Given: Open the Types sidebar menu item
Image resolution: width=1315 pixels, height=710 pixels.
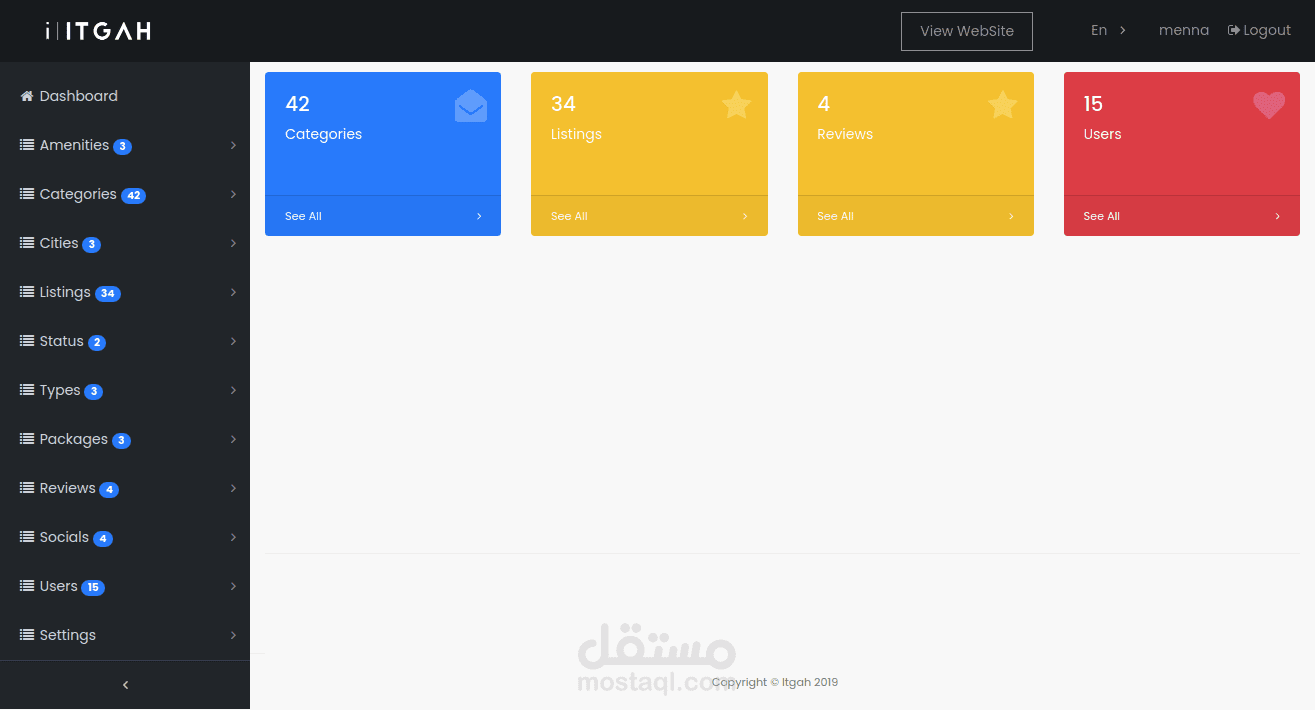Looking at the screenshot, I should pyautogui.click(x=125, y=390).
